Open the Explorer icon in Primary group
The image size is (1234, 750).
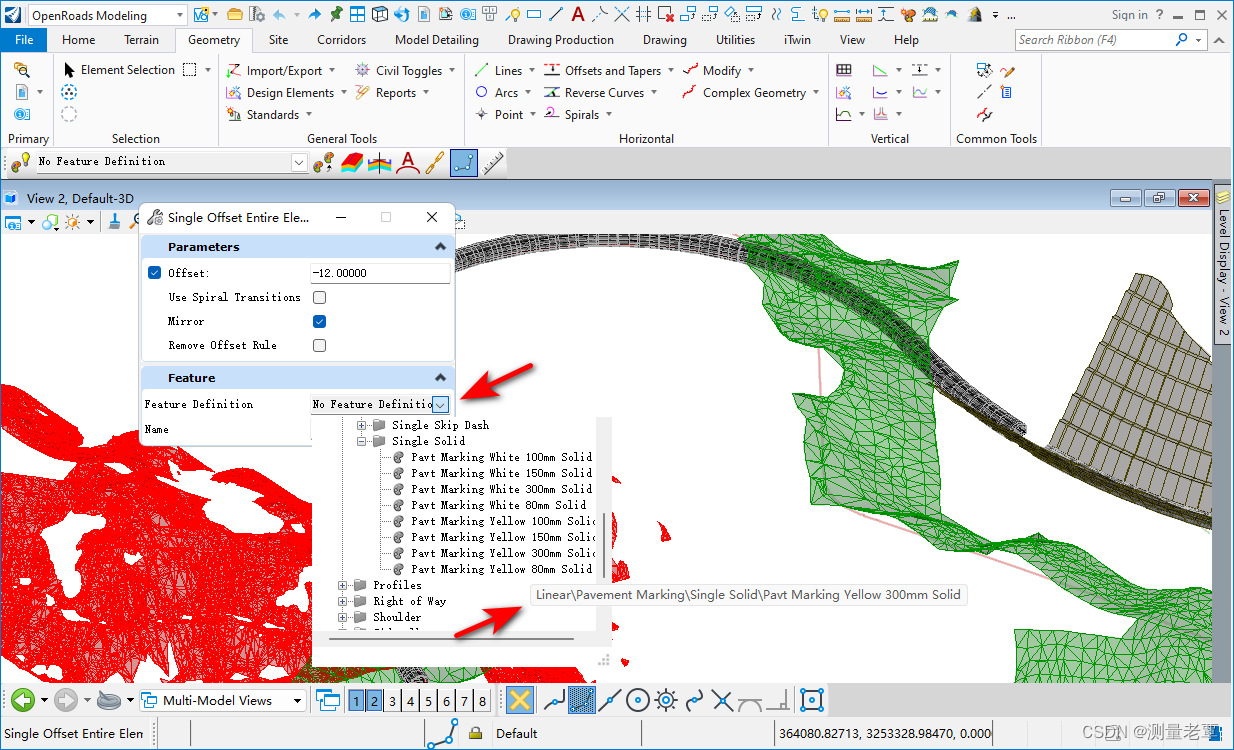pos(22,70)
